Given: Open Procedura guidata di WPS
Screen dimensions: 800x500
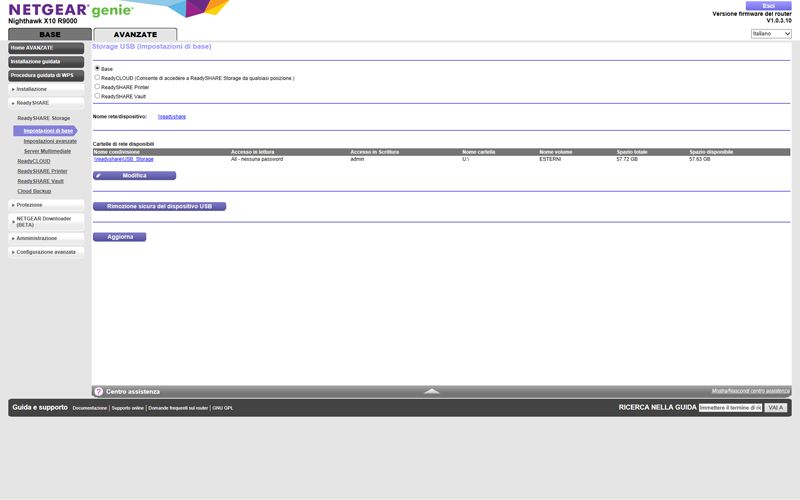Looking at the screenshot, I should (46, 76).
